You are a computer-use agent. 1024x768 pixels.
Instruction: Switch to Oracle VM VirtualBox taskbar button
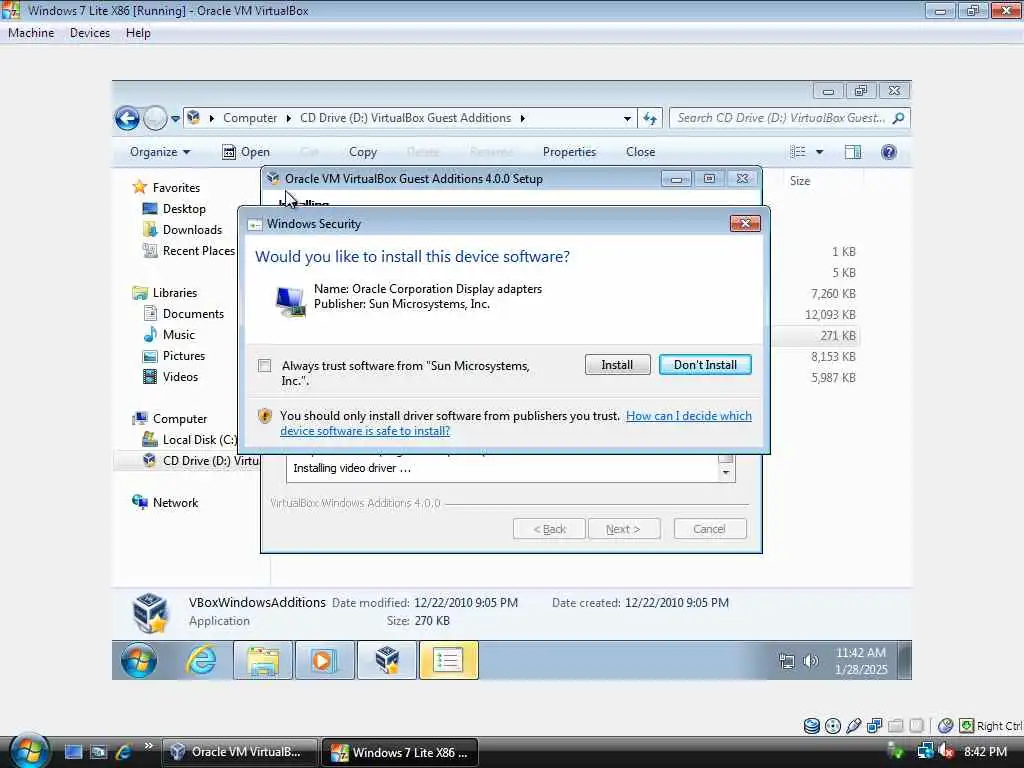click(240, 752)
